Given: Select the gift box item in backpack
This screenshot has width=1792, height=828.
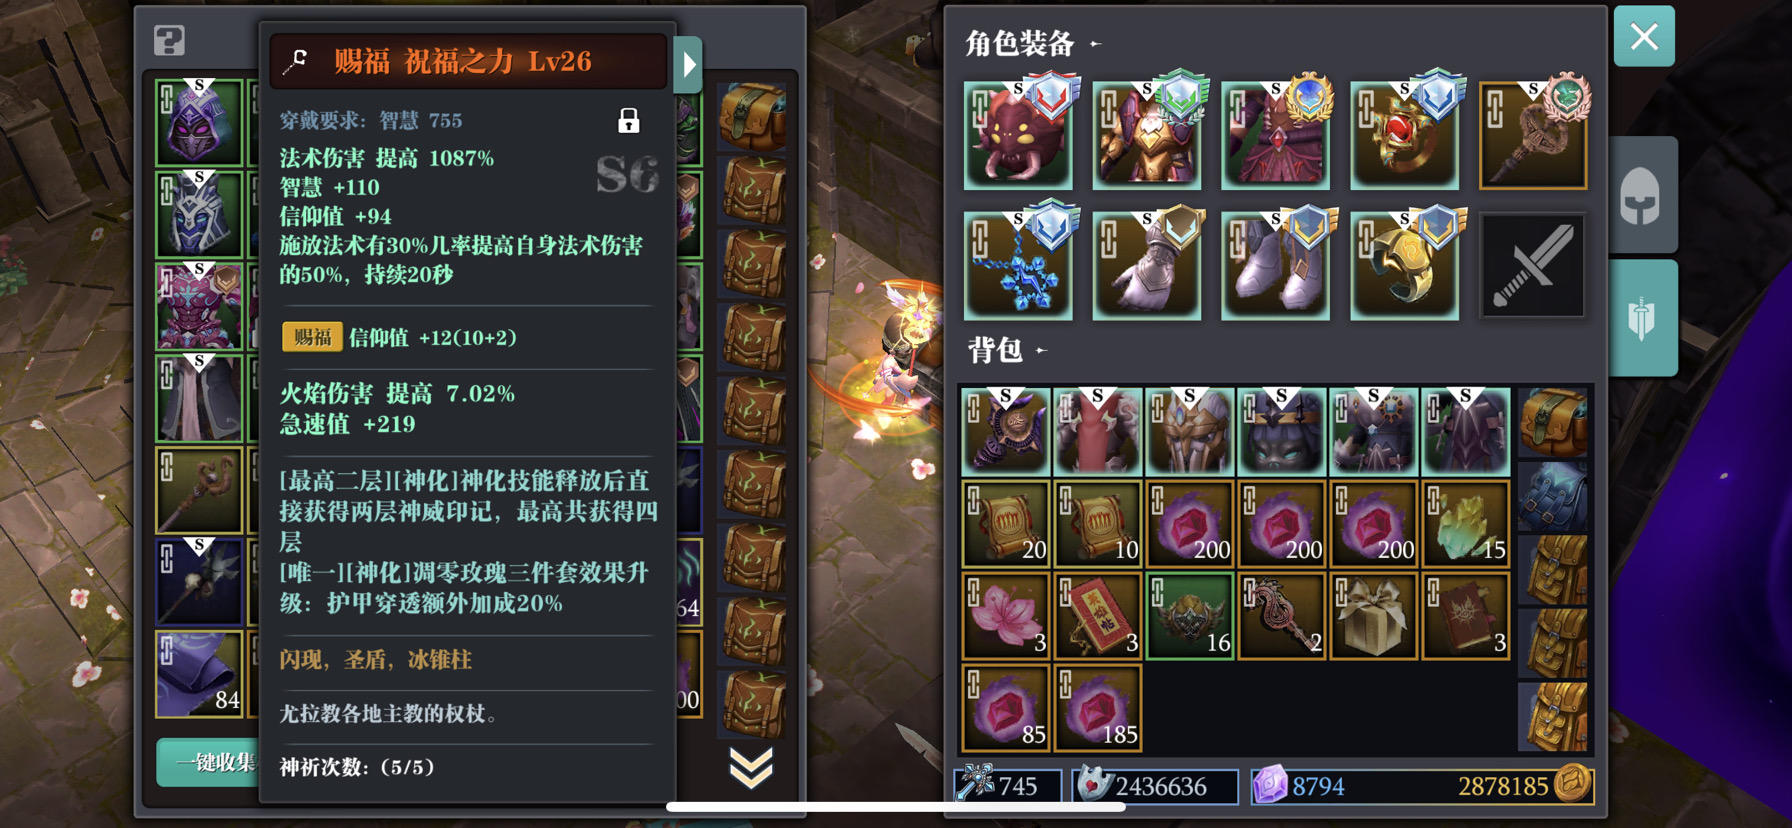Looking at the screenshot, I should click(1374, 616).
